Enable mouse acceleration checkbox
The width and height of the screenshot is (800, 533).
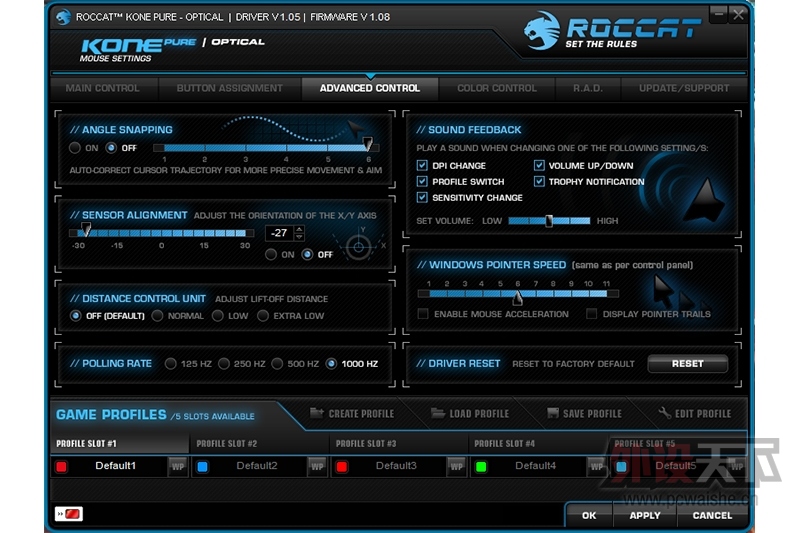(x=422, y=314)
